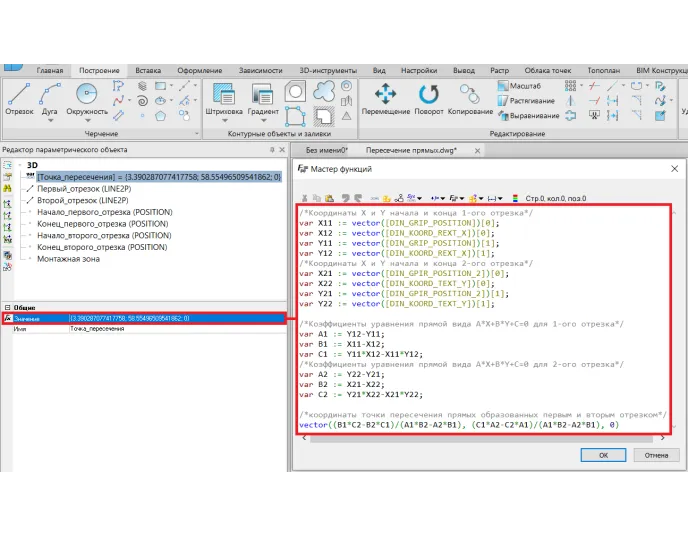Viewport: 688px width, 537px height.
Task: Click paste icon in Мастер функций toolbar
Action: click(x=329, y=198)
